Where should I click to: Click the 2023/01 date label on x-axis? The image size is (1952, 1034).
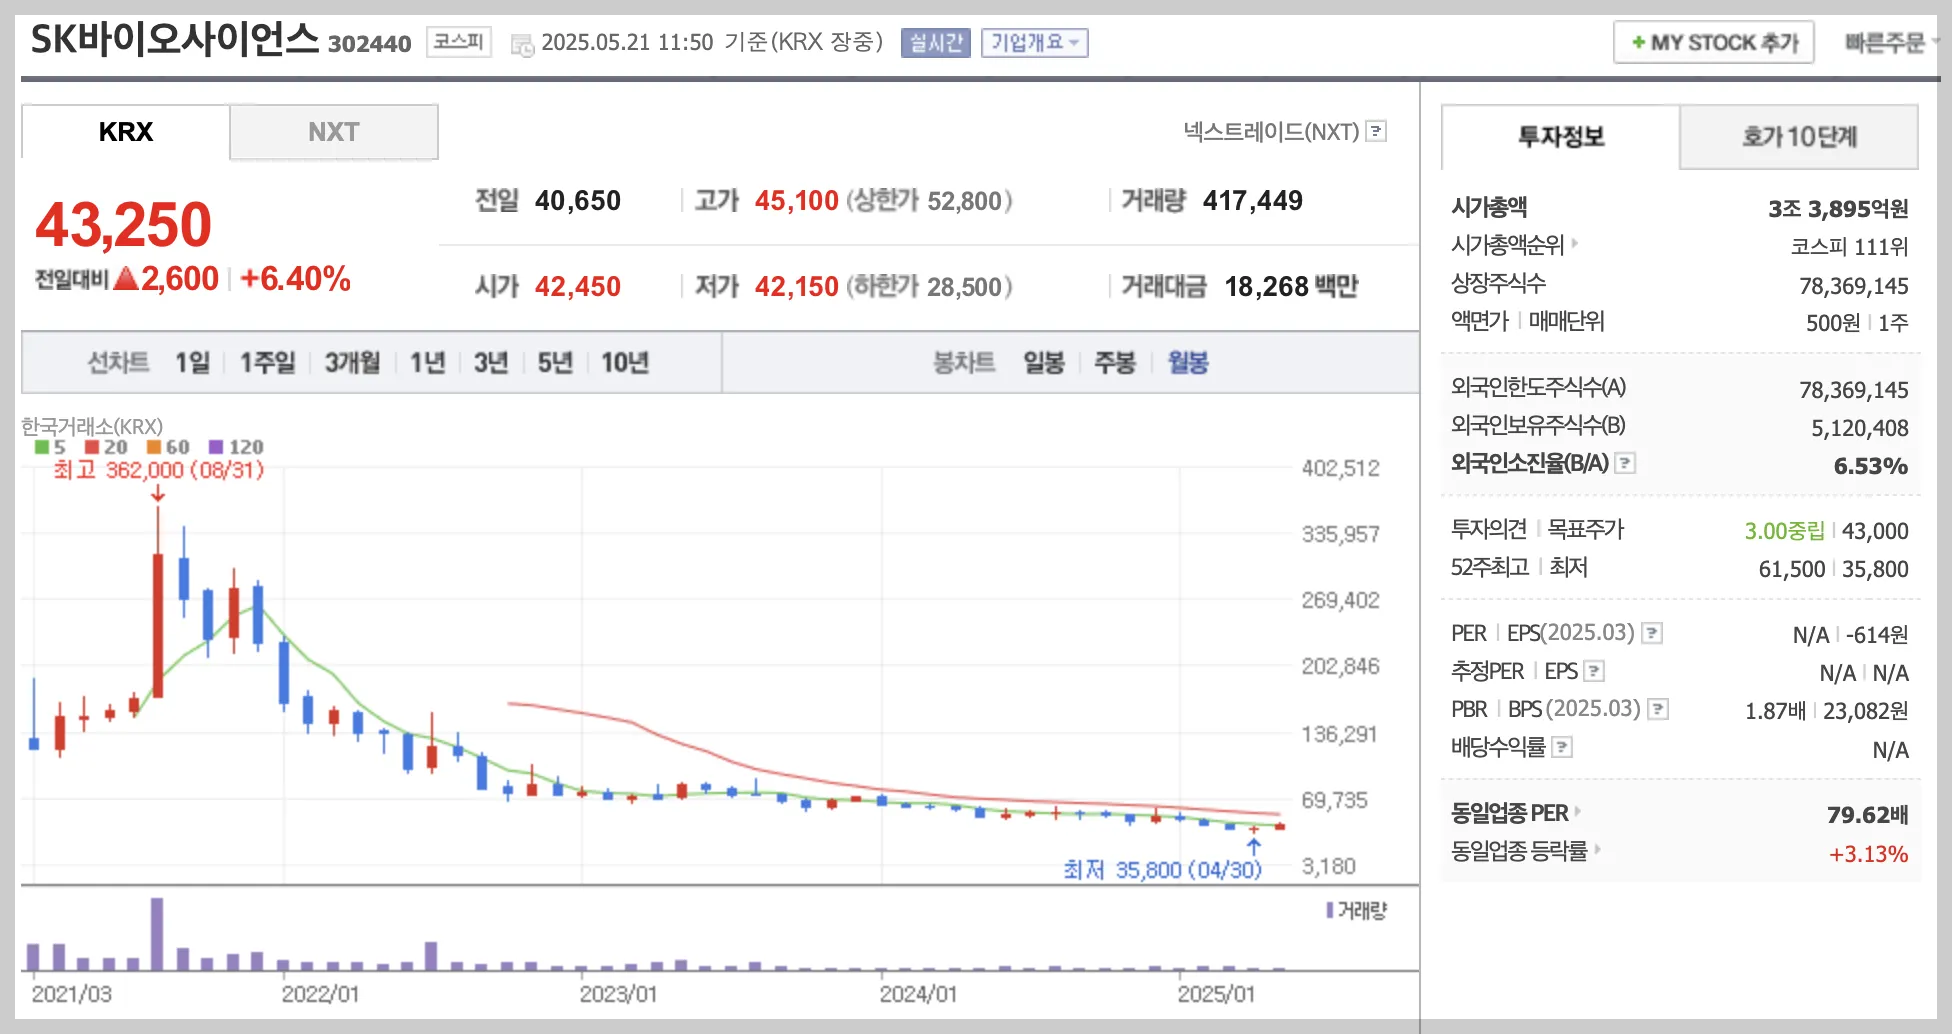point(618,994)
